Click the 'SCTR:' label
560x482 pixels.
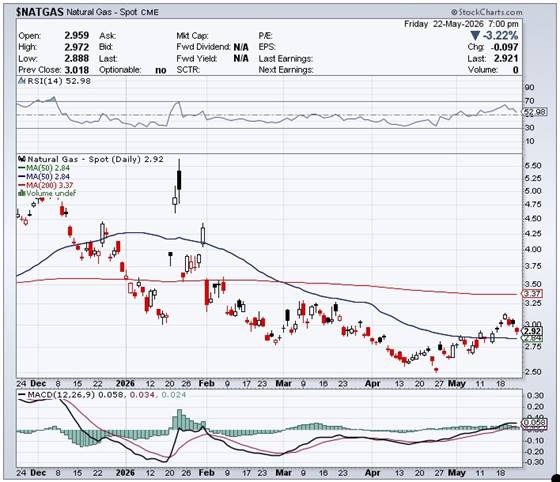pos(188,70)
